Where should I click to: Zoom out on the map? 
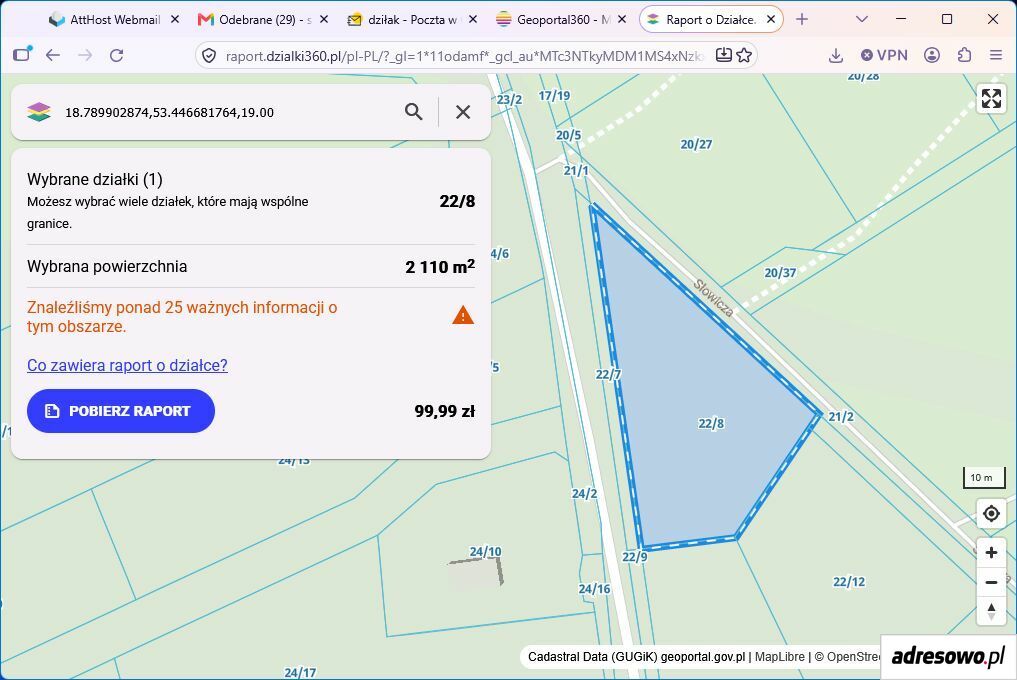[x=991, y=582]
